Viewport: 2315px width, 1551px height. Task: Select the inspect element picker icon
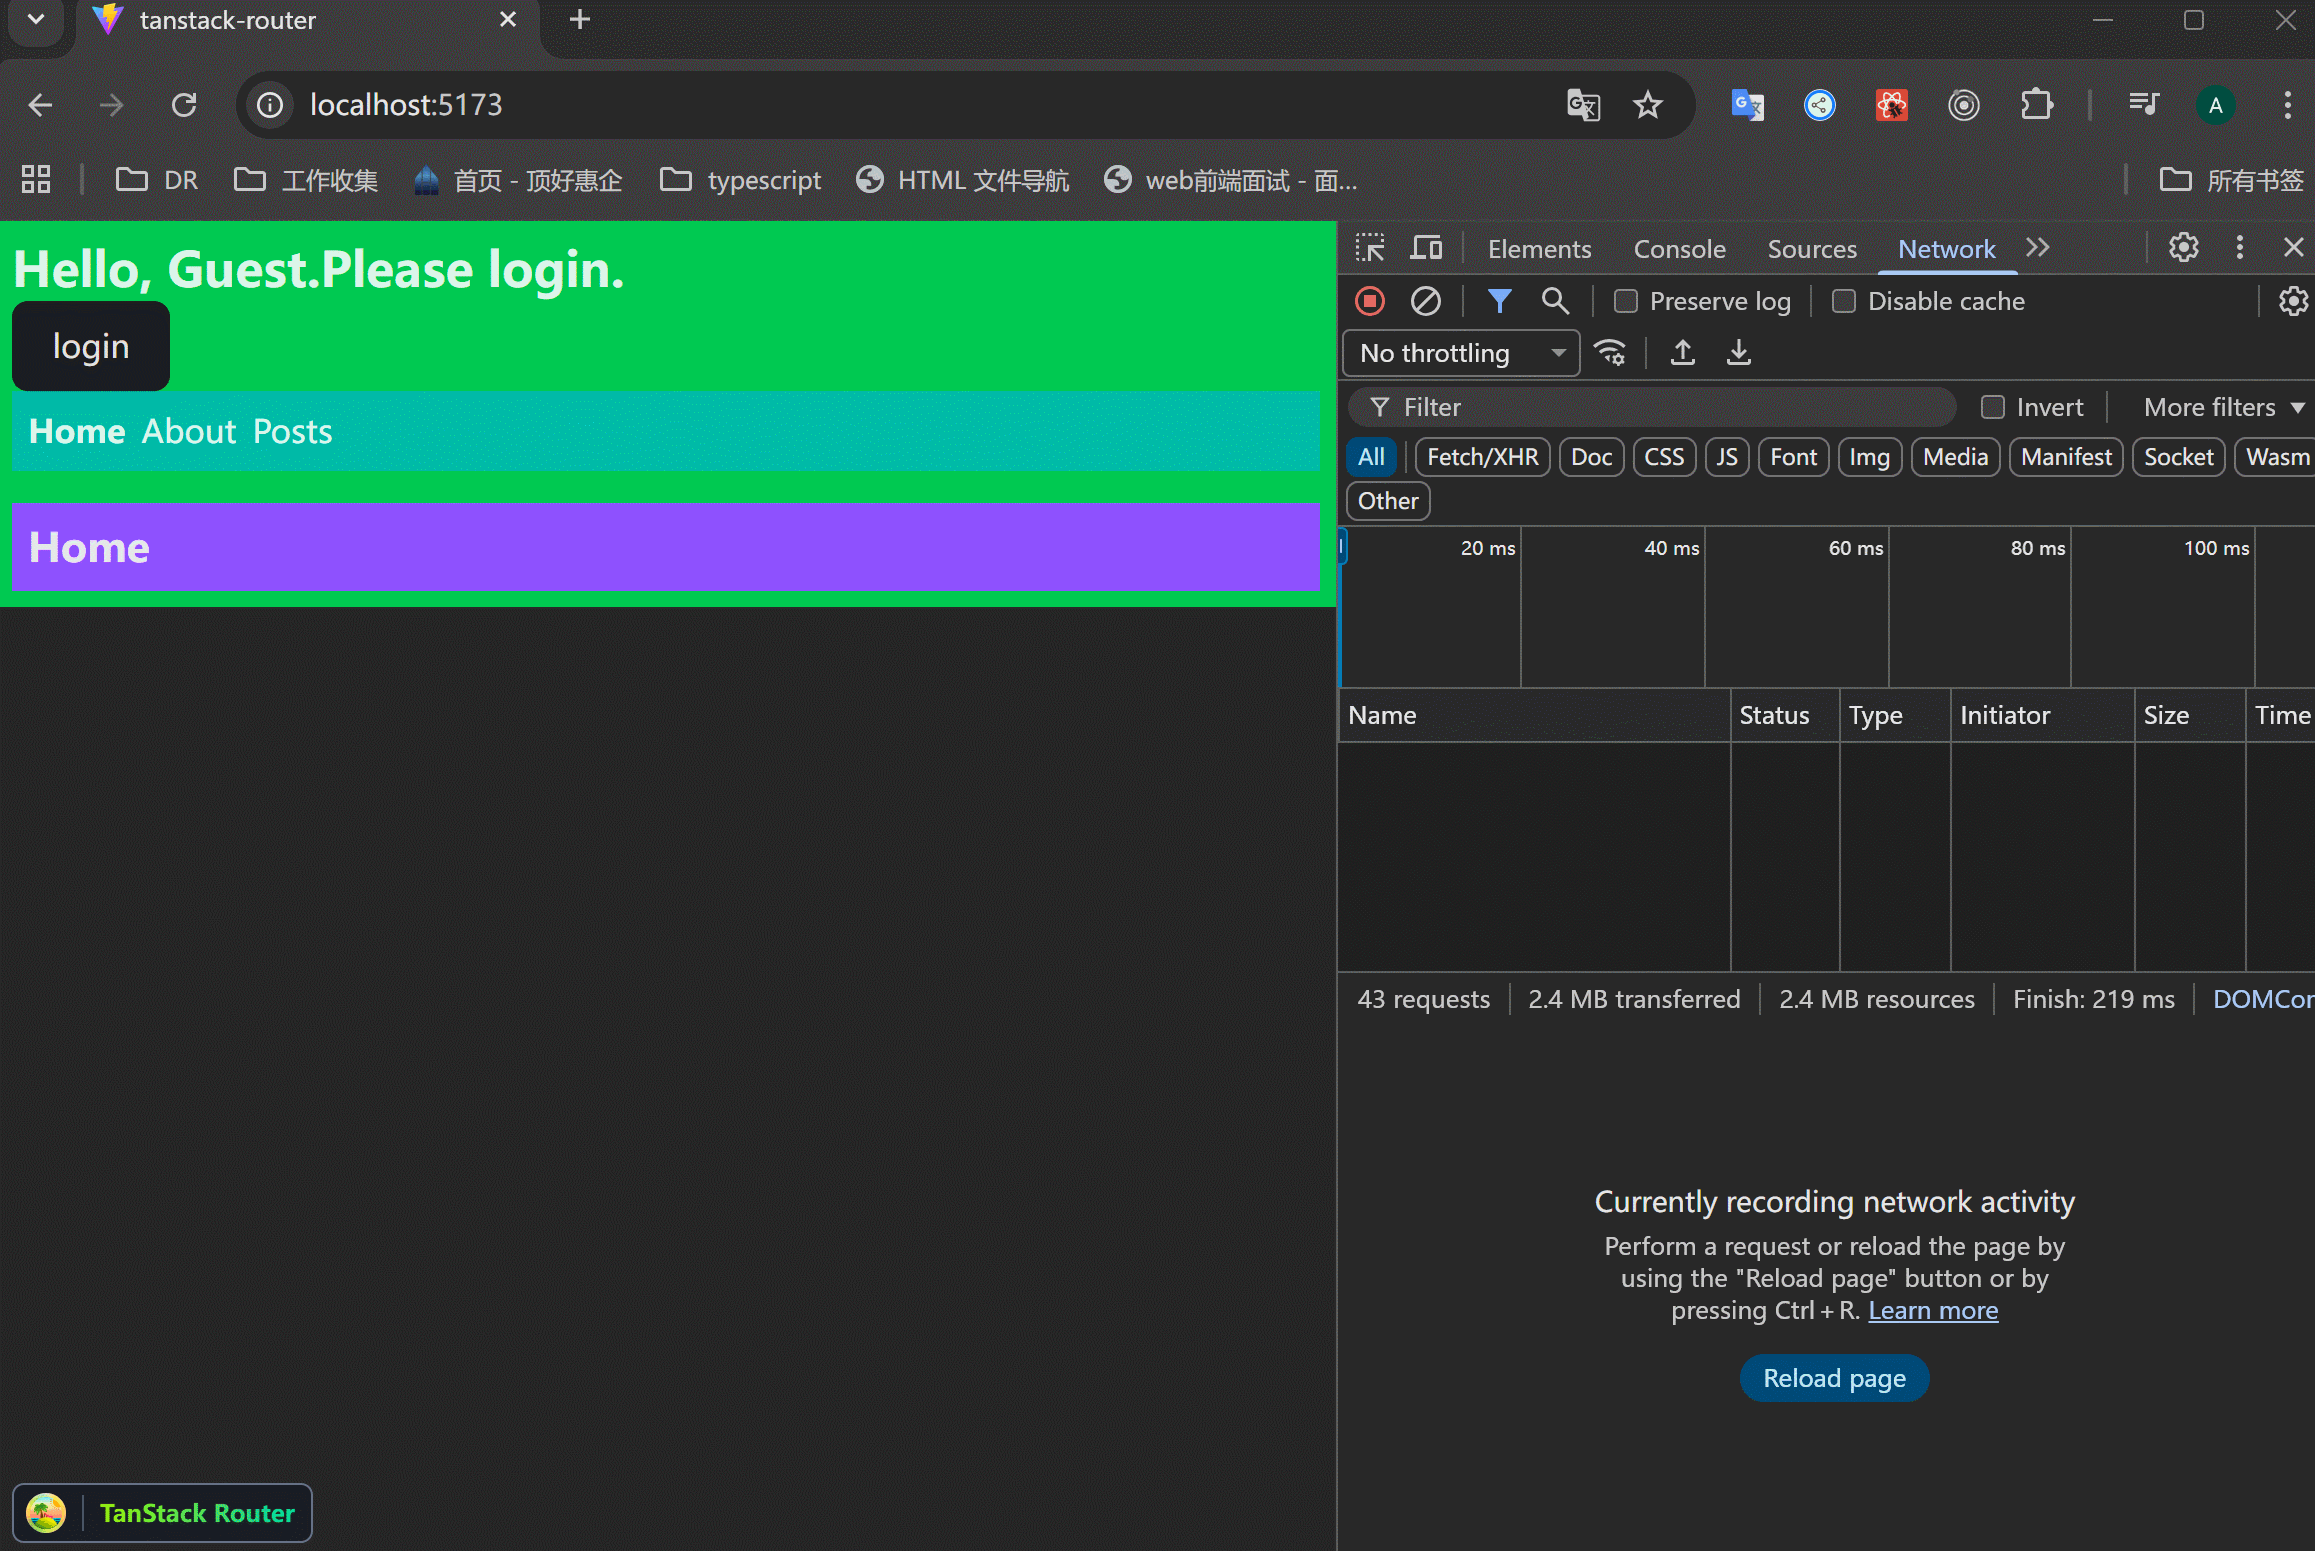(1370, 248)
